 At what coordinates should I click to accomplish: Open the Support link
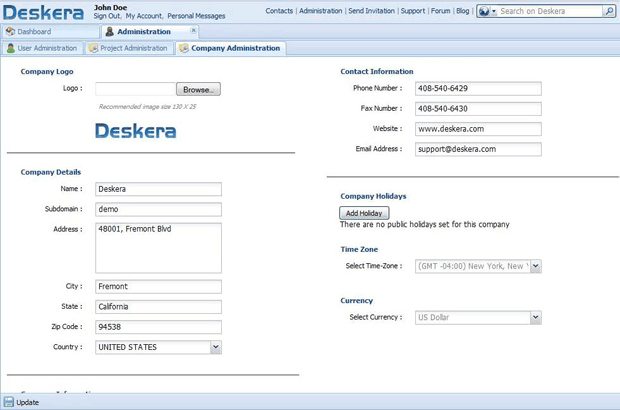coord(413,11)
